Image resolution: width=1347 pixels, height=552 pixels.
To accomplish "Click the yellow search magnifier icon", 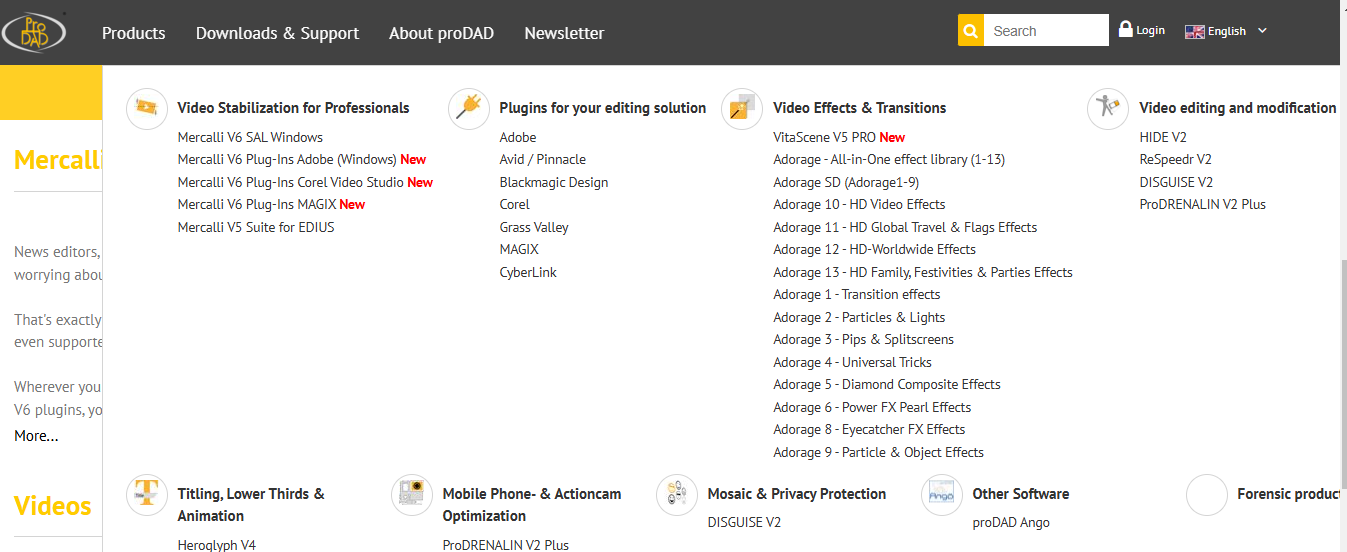I will tap(970, 31).
